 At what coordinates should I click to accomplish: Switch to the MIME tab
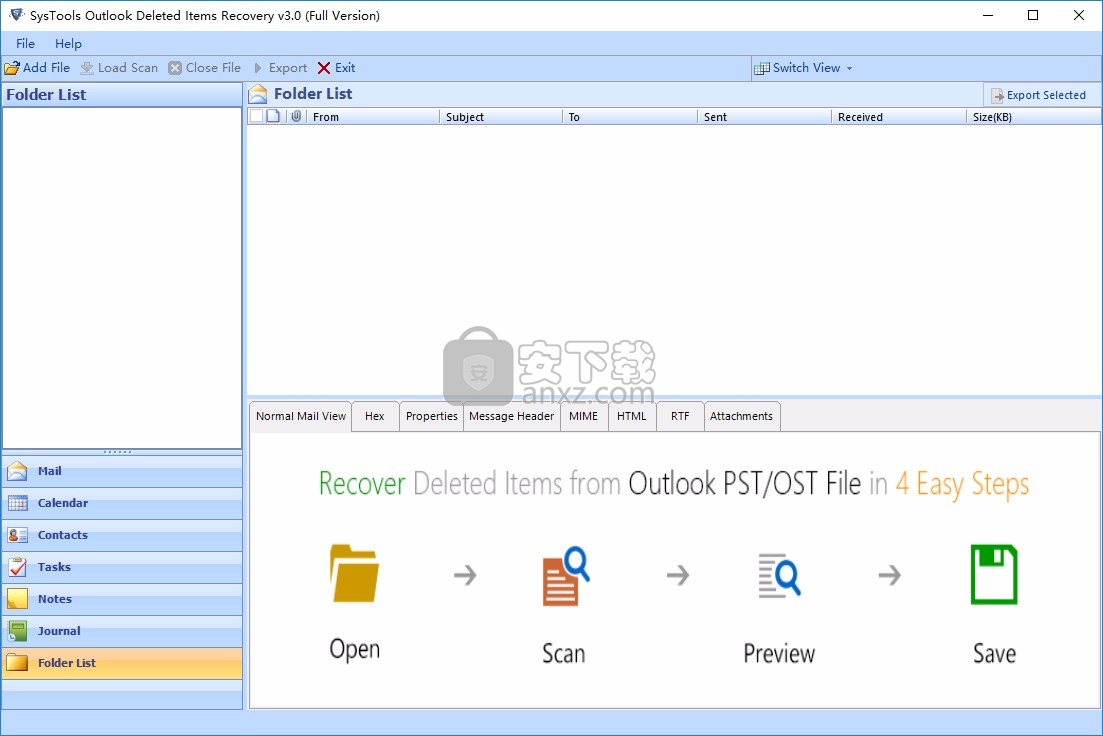(x=583, y=416)
